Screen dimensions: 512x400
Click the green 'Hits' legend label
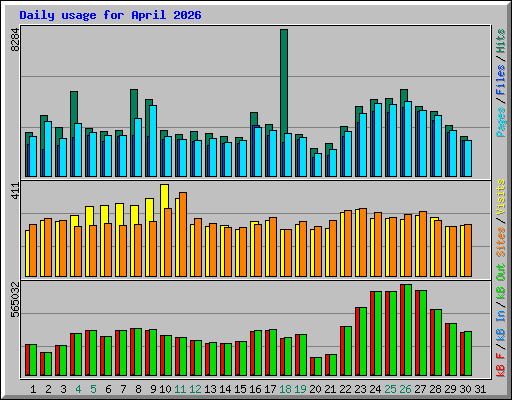coord(501,41)
